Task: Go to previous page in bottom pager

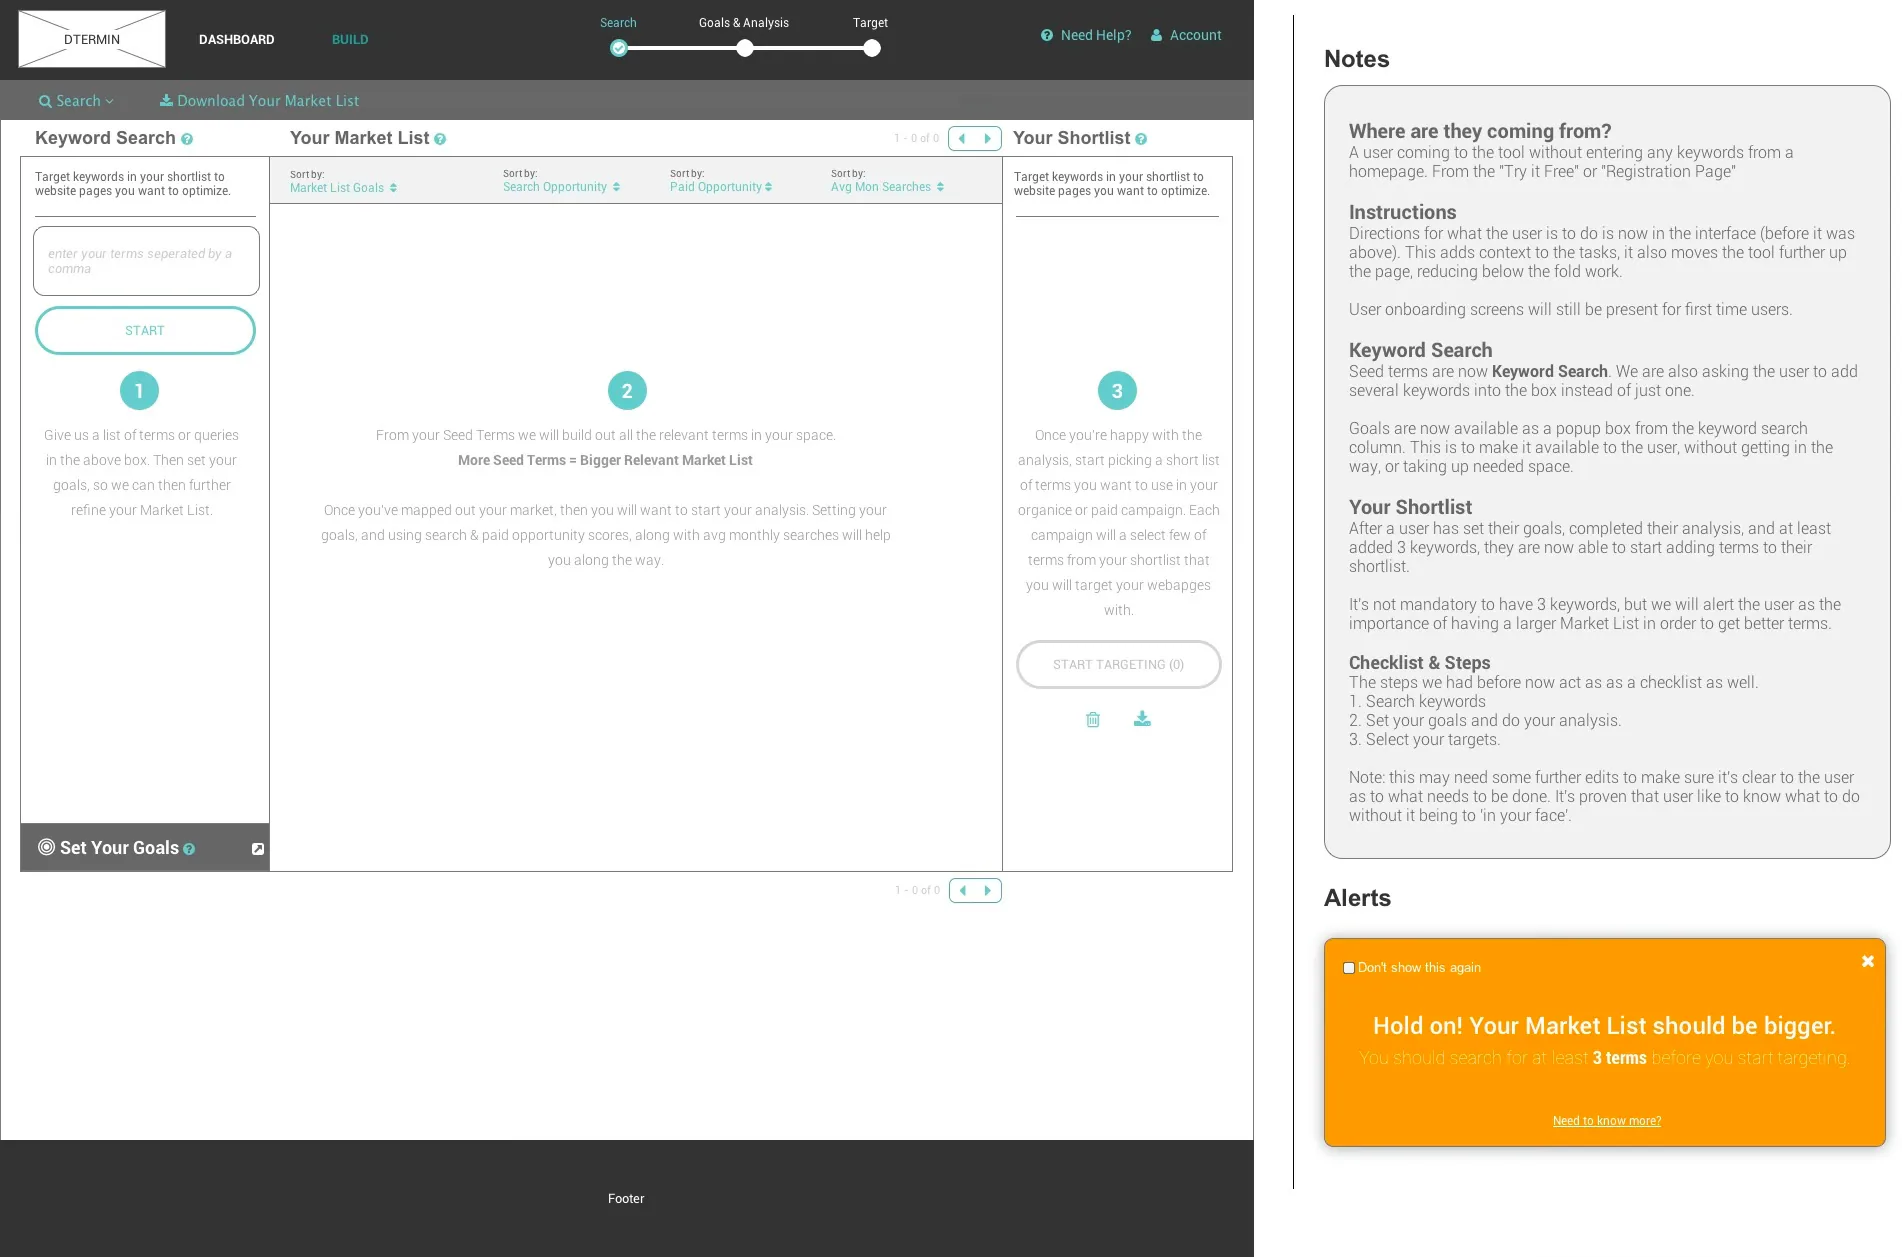Action: [x=962, y=890]
